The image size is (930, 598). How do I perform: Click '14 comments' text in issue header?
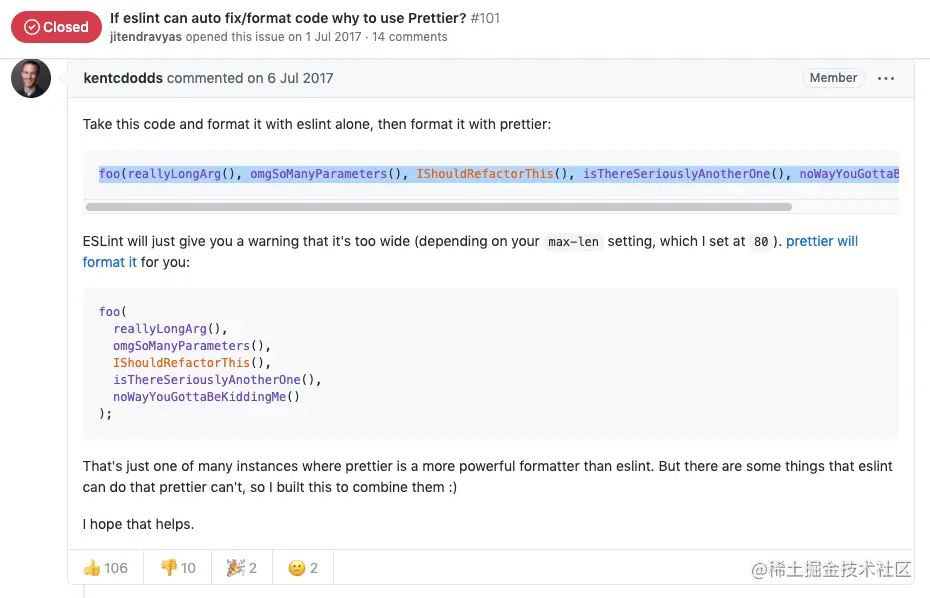point(409,37)
